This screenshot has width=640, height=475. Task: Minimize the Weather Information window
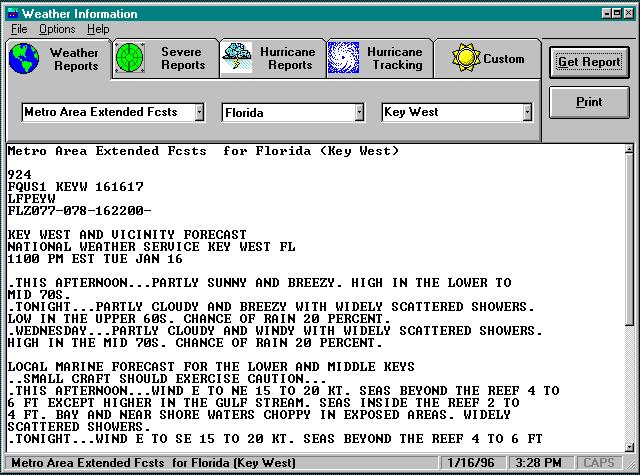coord(607,13)
